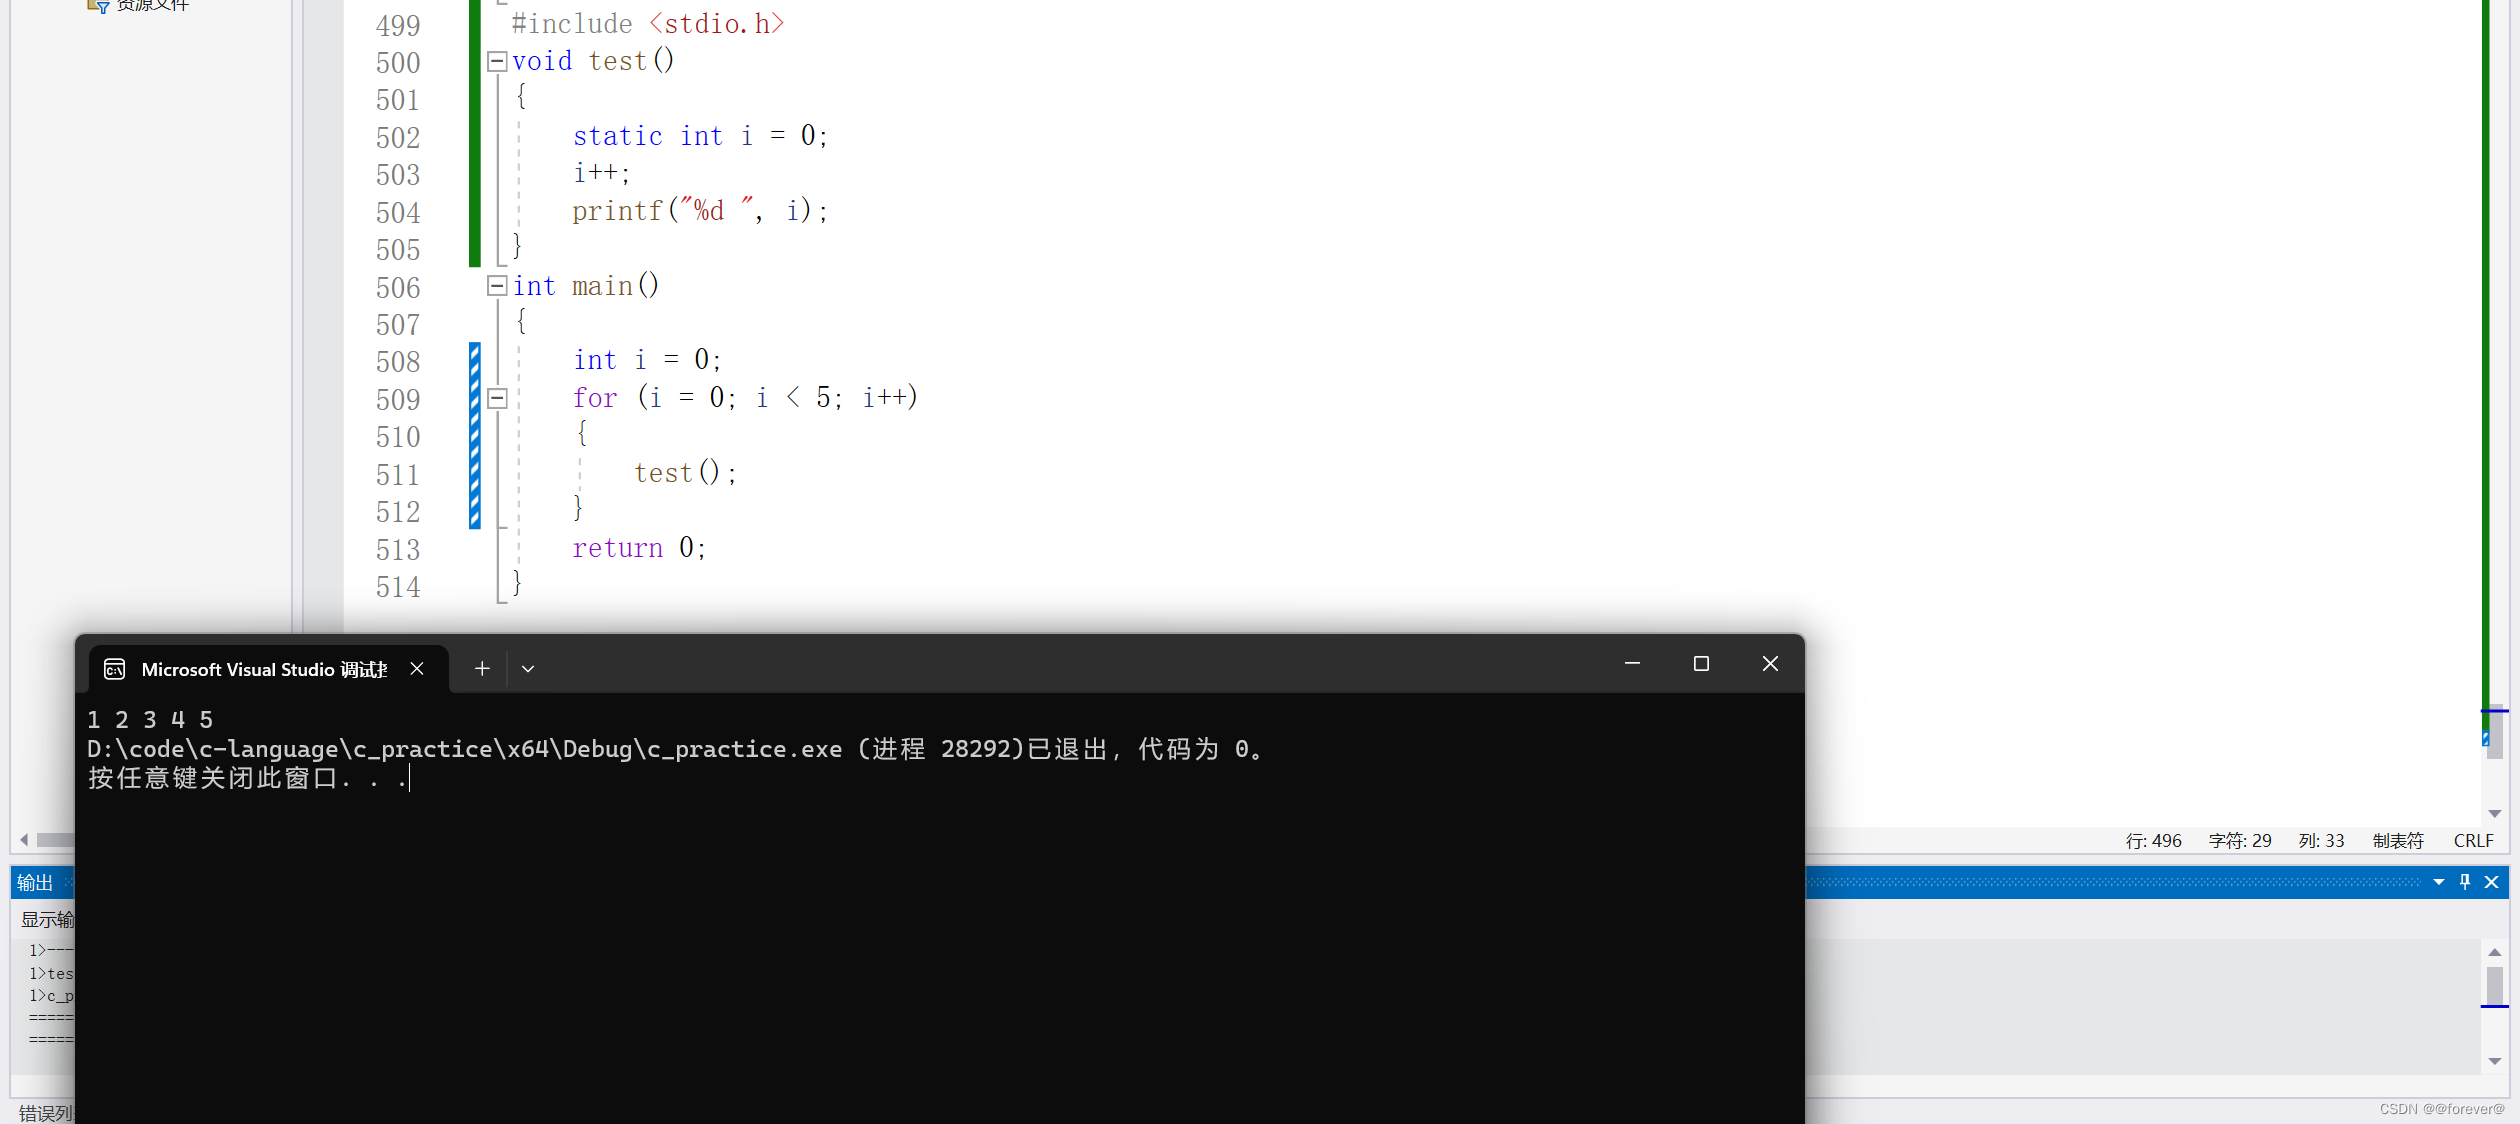Click line number 508 in the gutter
The width and height of the screenshot is (2520, 1124).
(x=398, y=362)
